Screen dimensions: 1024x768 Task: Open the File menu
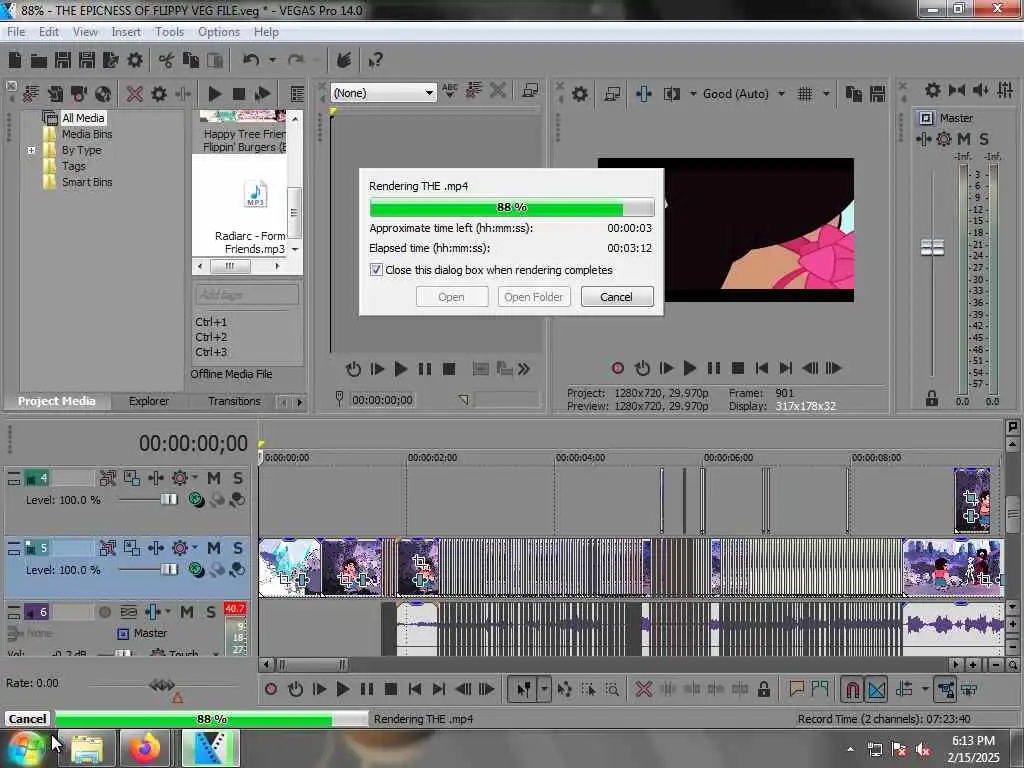(16, 32)
